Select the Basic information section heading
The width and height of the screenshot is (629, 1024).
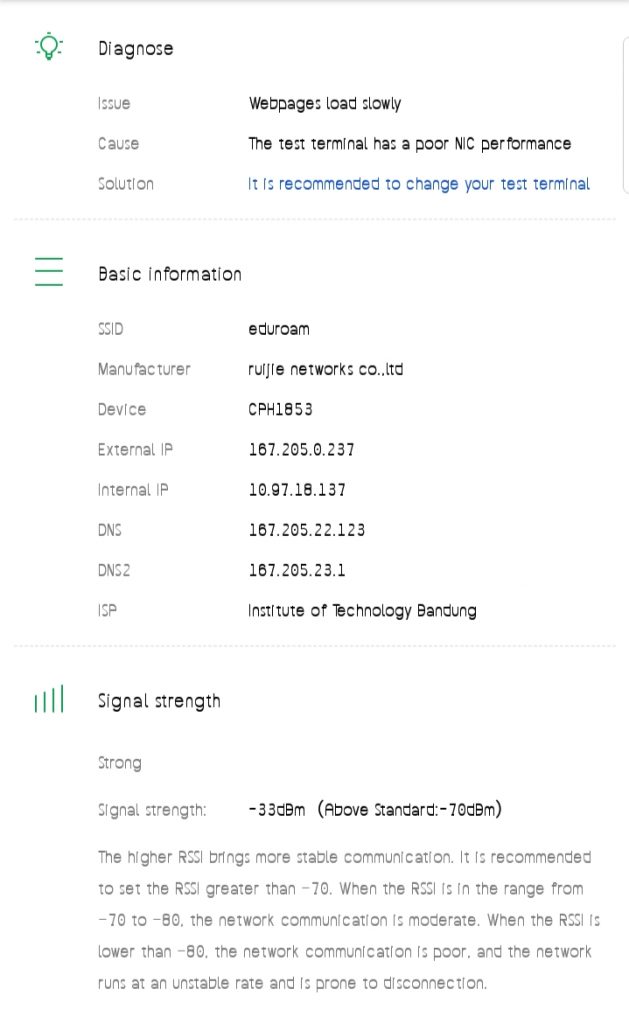169,274
